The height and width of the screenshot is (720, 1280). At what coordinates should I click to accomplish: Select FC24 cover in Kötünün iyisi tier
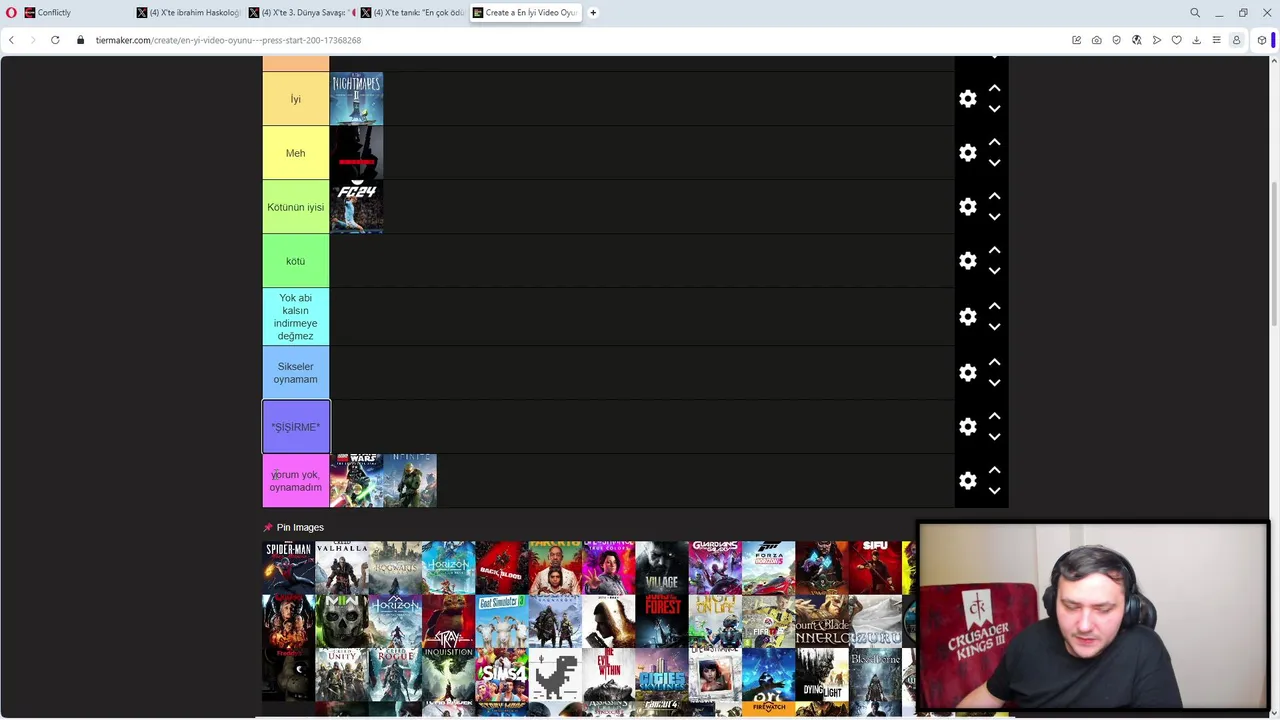tap(357, 207)
